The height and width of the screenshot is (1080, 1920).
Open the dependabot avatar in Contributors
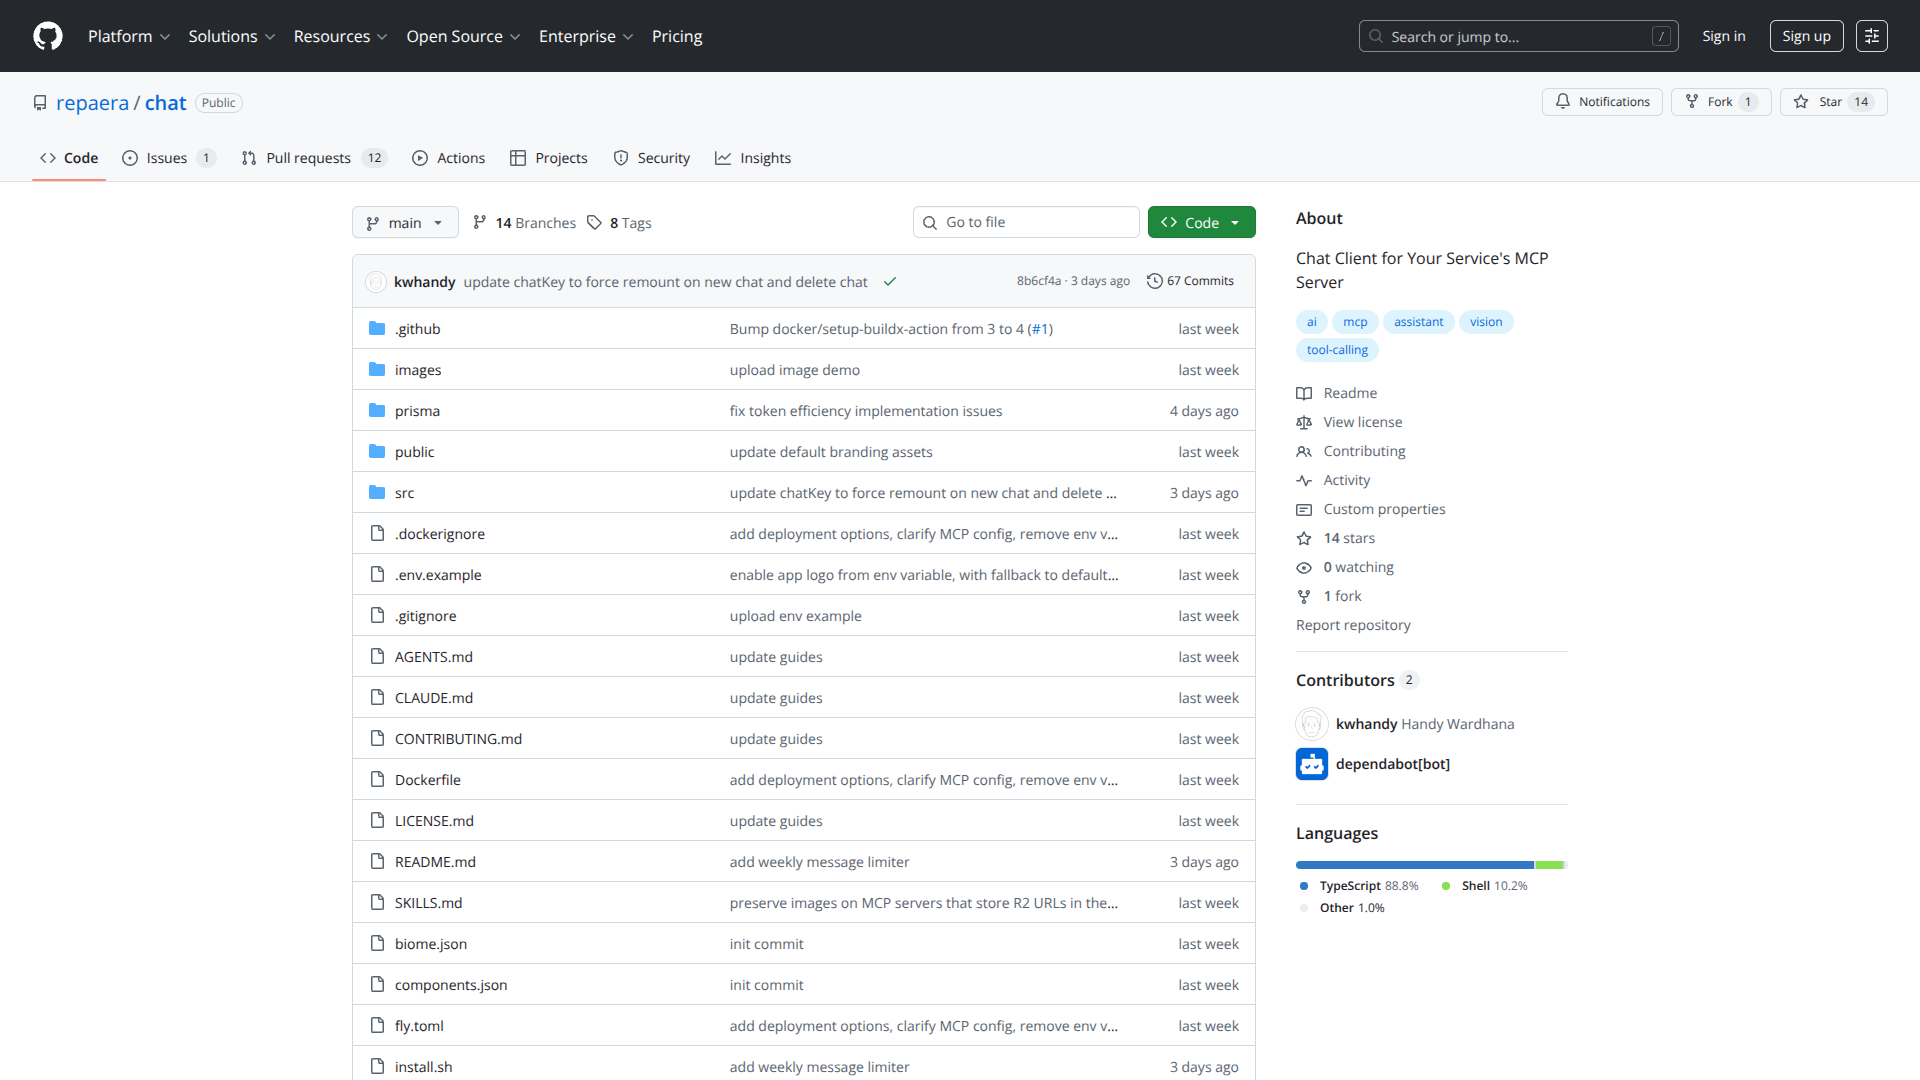pyautogui.click(x=1311, y=764)
